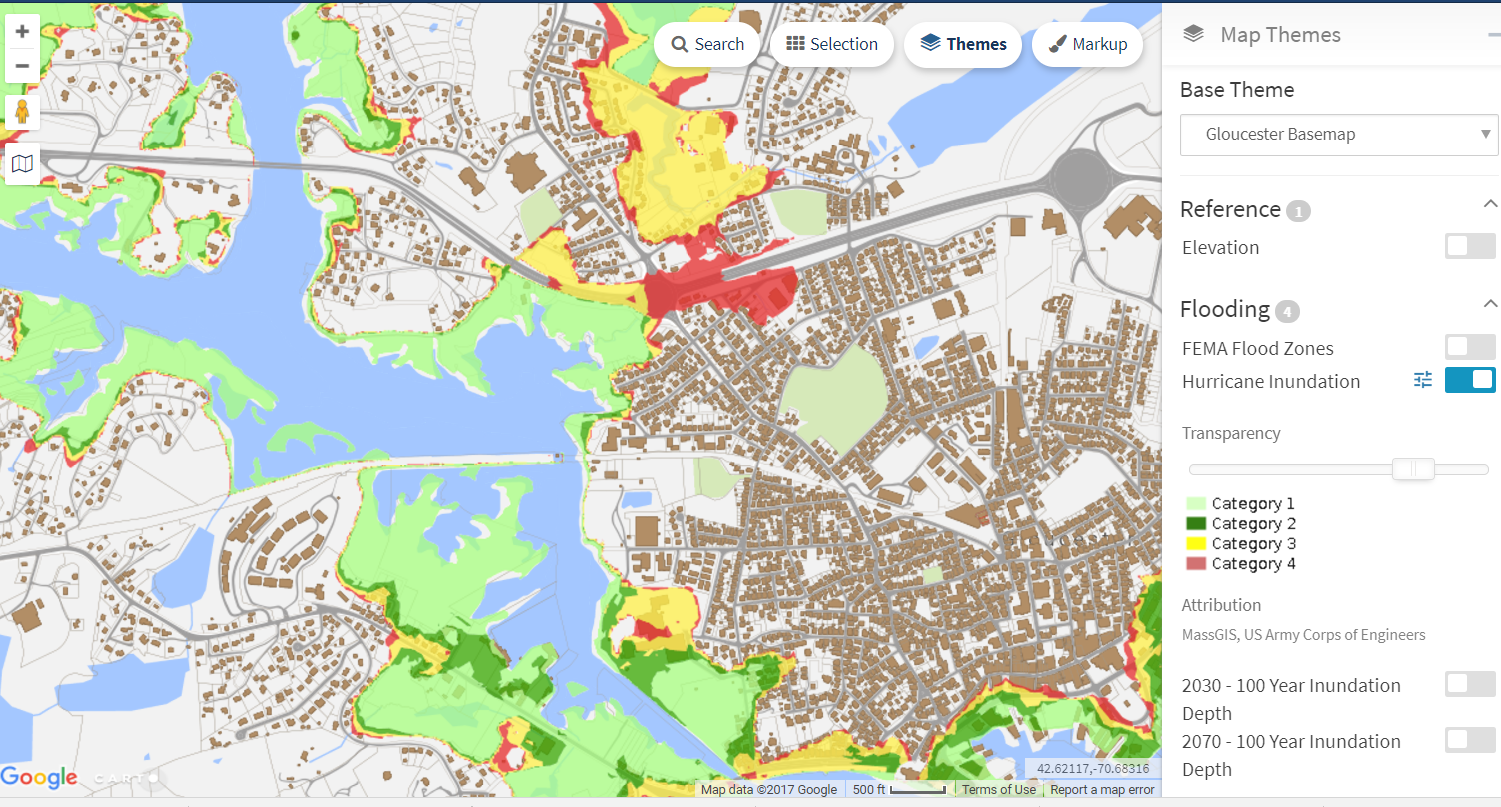Click the Map Themes layers icon

coord(1193,34)
